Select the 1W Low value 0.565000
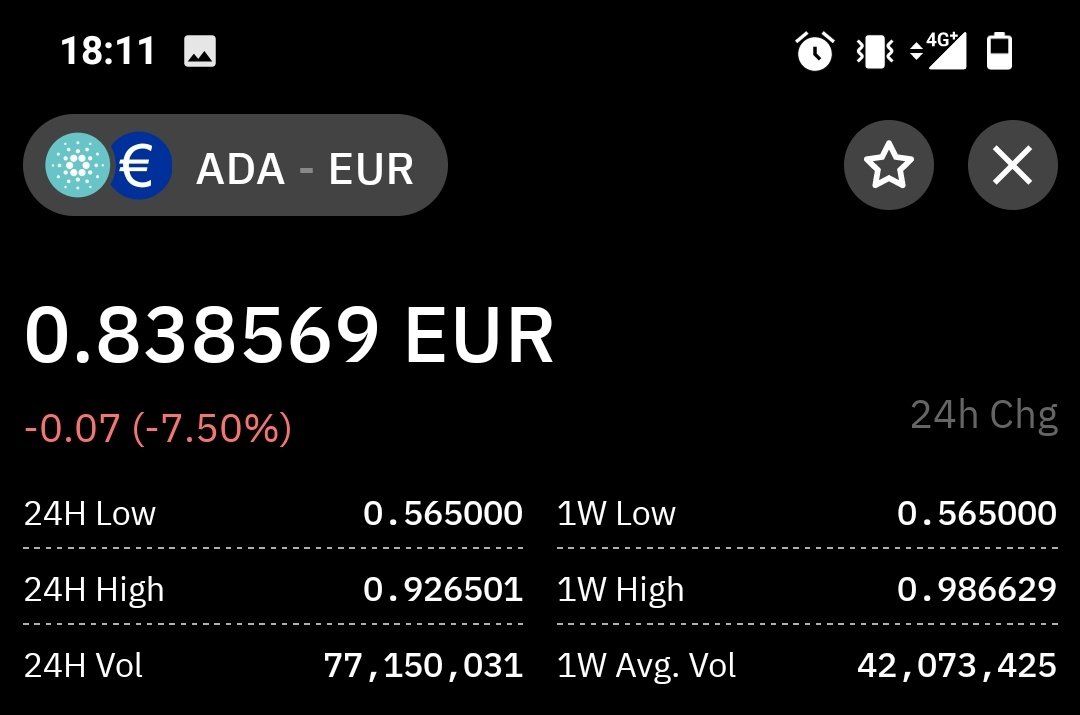 click(x=977, y=514)
